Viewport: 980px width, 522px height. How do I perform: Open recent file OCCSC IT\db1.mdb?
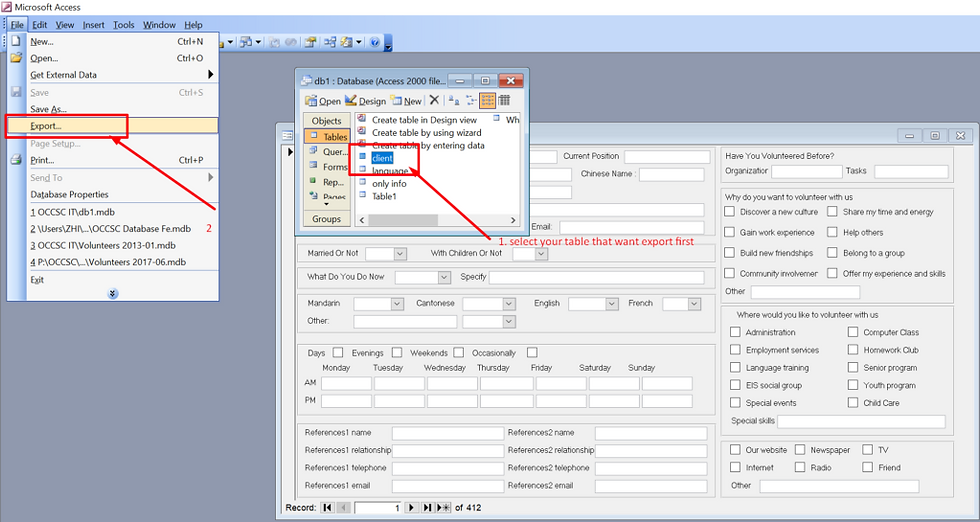pos(112,212)
